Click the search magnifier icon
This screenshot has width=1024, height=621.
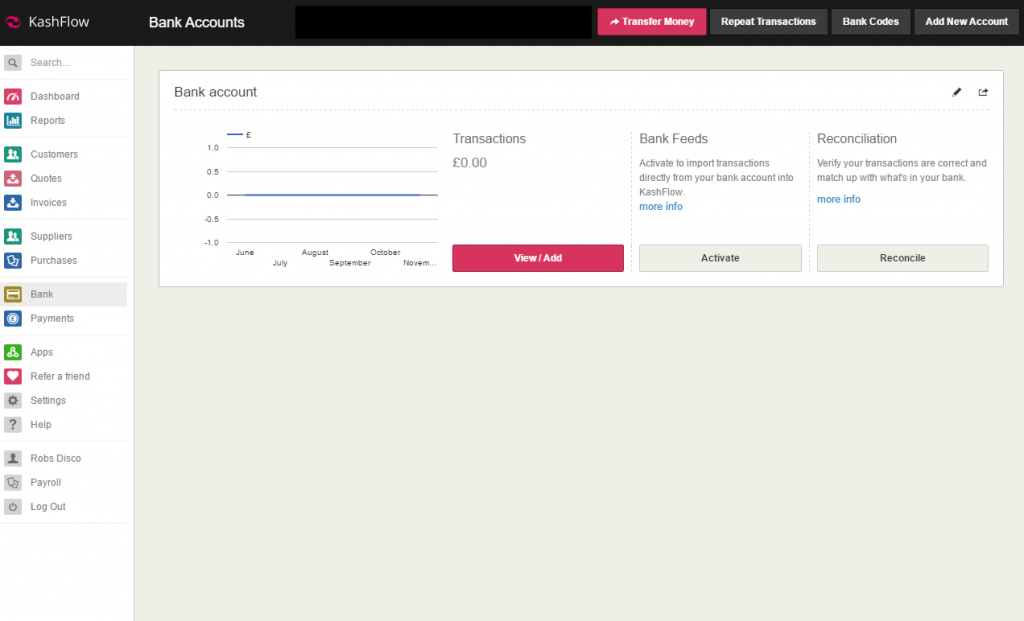(12, 63)
